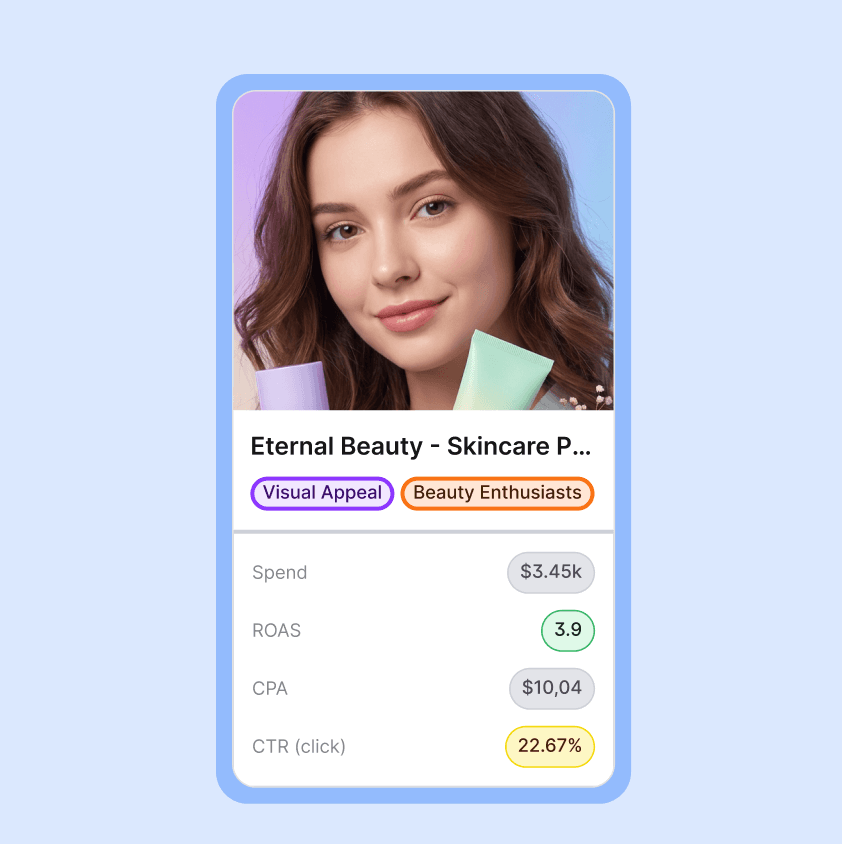
Task: Click the small flowers in the image corner
Action: (x=588, y=398)
